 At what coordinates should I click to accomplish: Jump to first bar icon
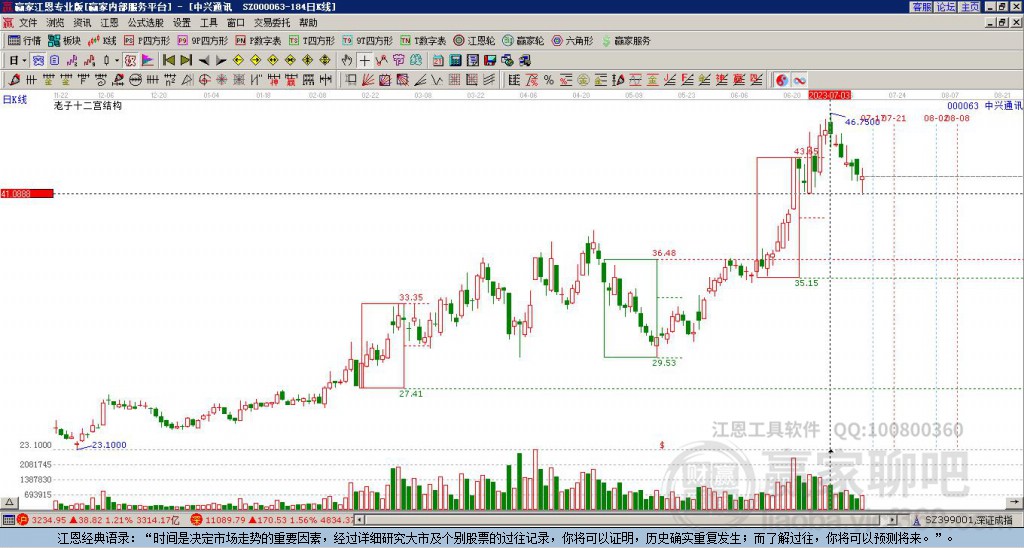pos(168,61)
